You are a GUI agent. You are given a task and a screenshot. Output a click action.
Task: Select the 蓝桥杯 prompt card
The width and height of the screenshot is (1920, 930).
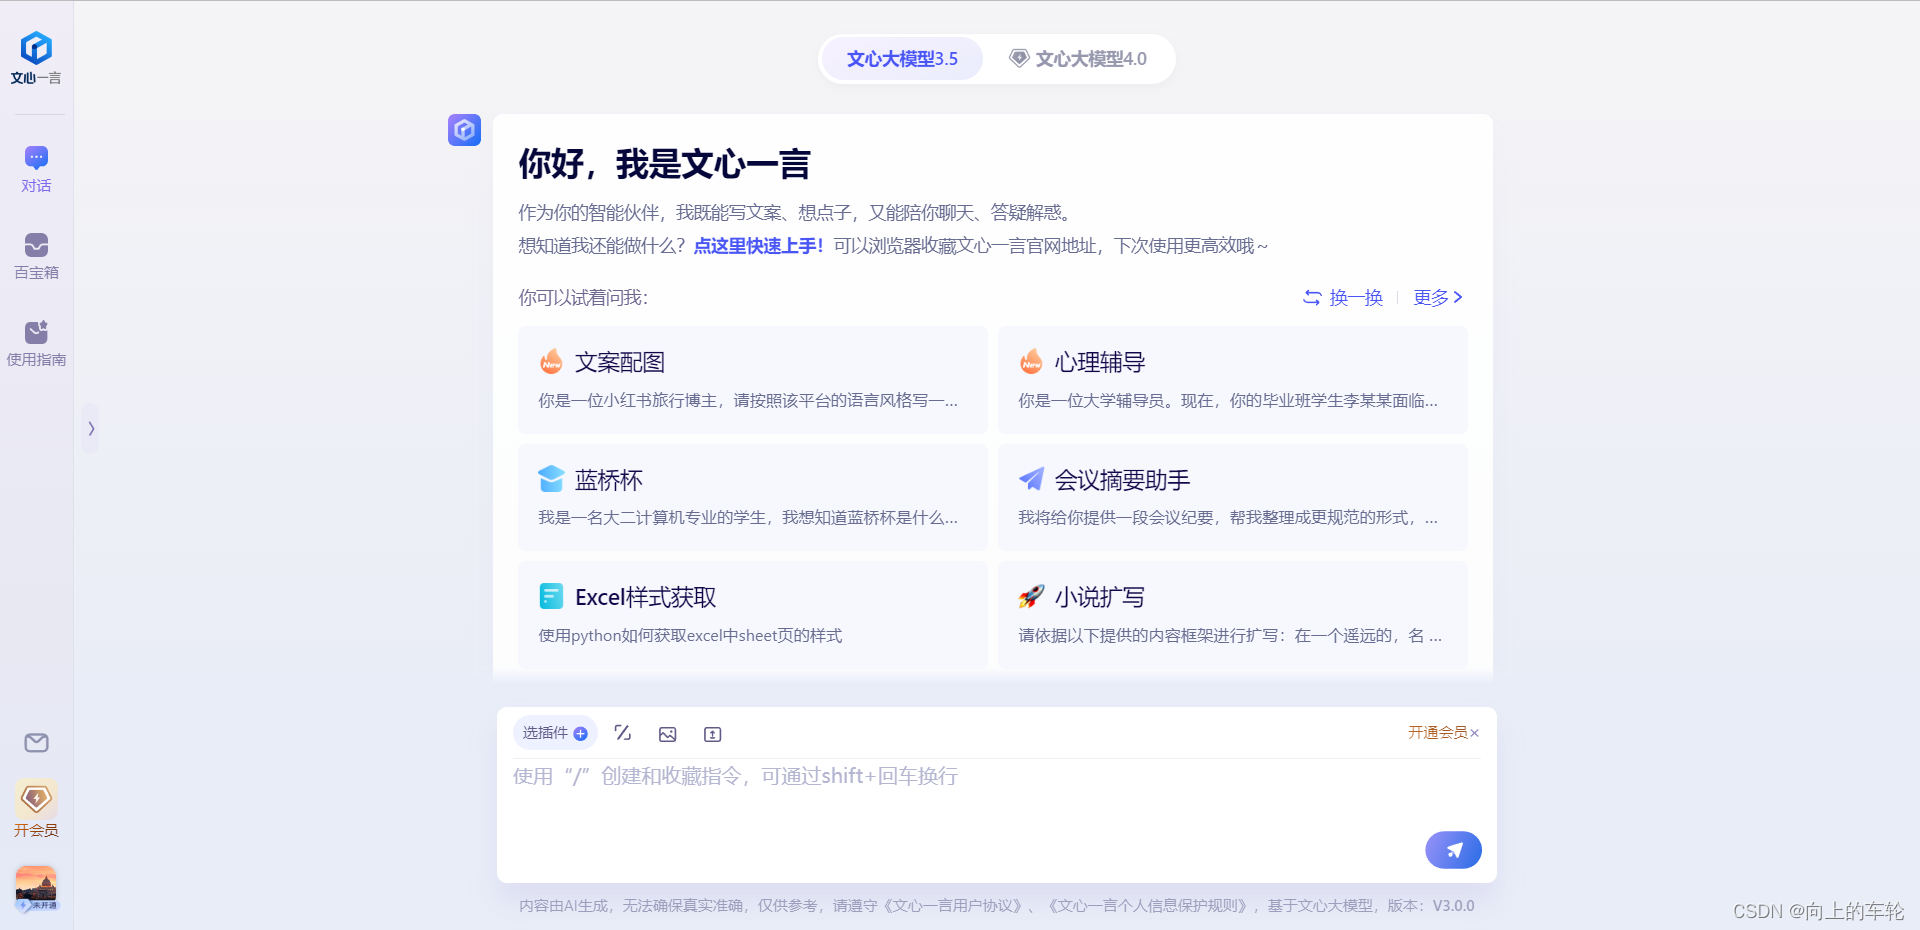[x=753, y=497]
